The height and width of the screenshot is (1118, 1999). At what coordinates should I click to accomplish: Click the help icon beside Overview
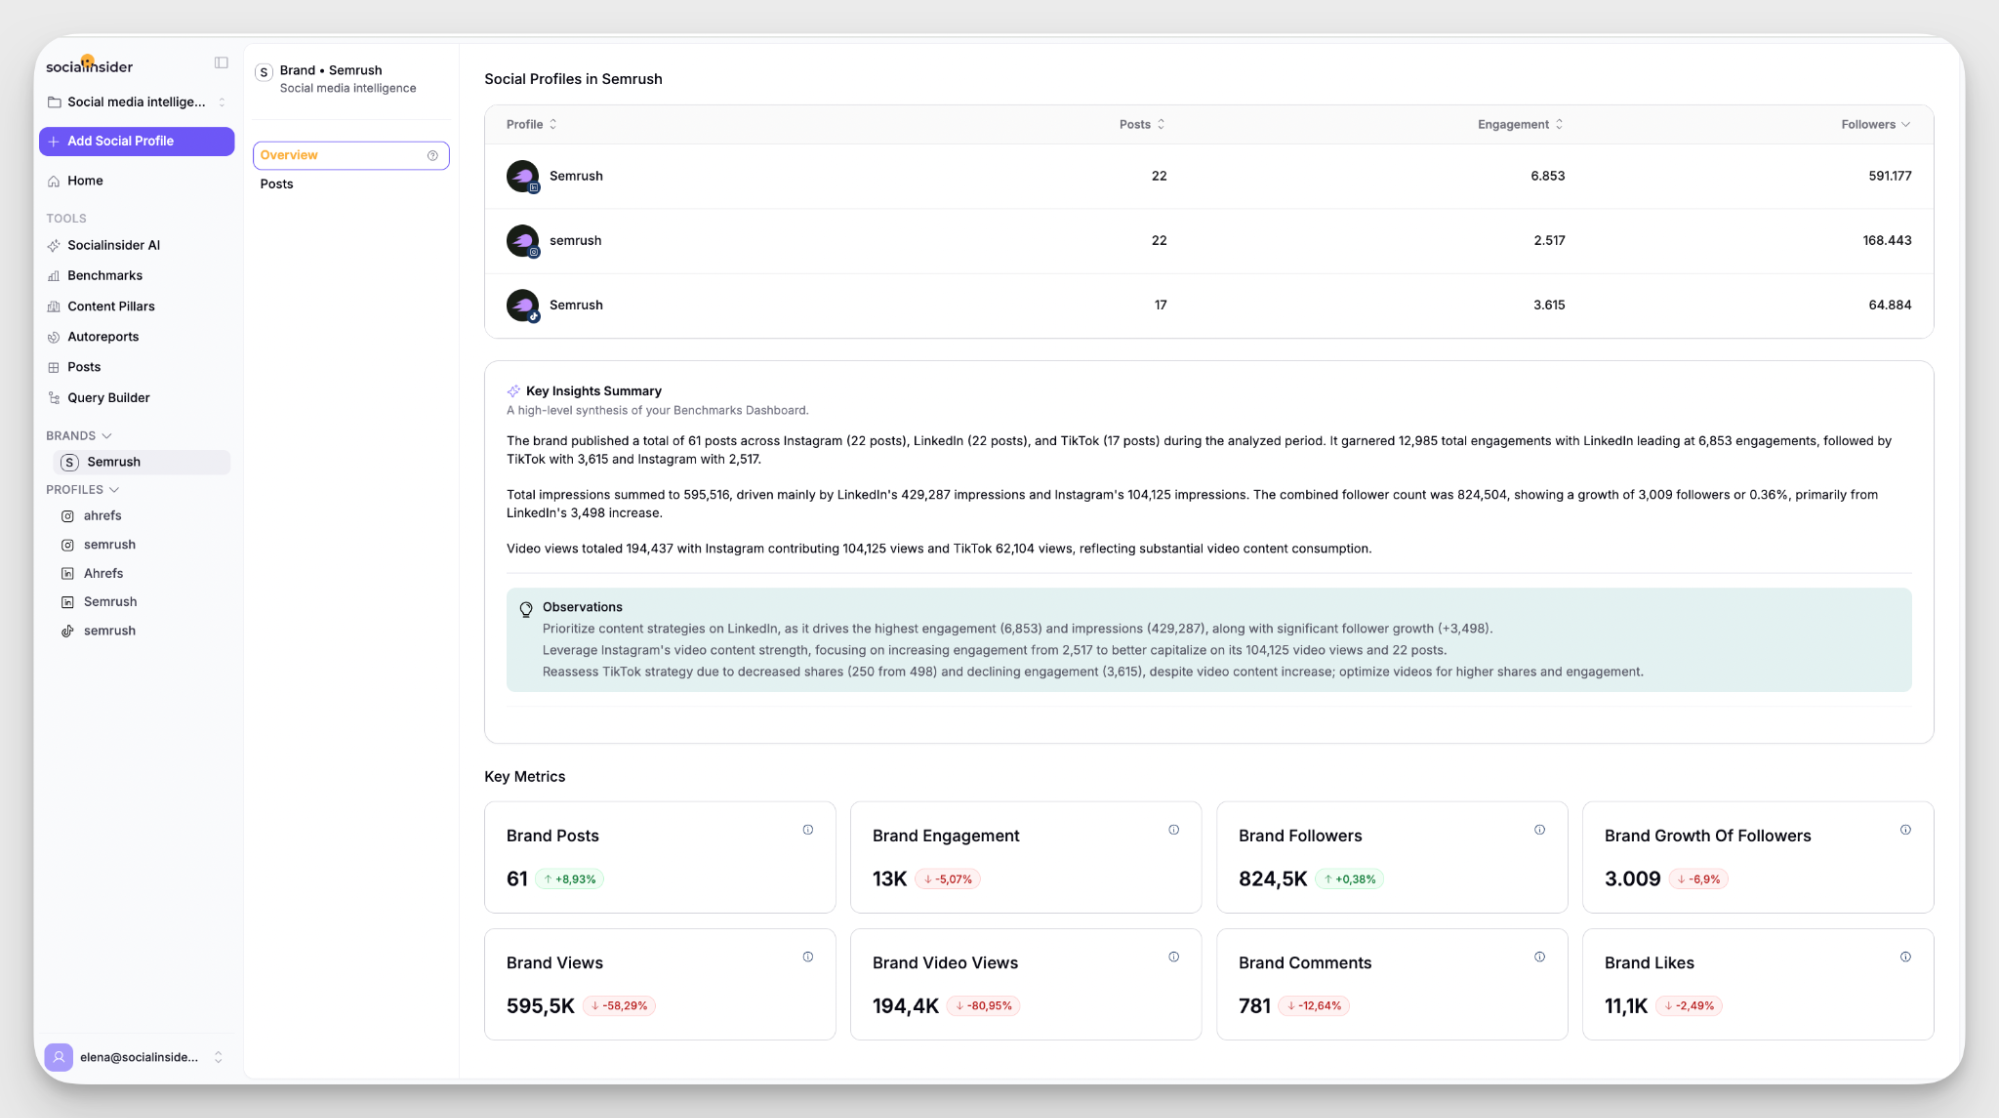pyautogui.click(x=433, y=156)
